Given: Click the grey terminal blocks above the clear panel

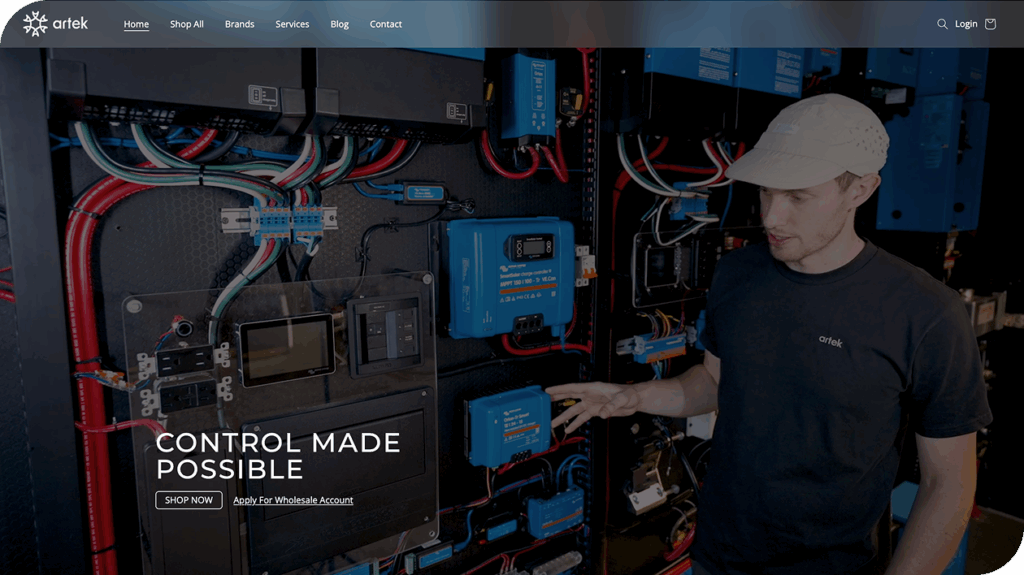Looking at the screenshot, I should pyautogui.click(x=279, y=220).
